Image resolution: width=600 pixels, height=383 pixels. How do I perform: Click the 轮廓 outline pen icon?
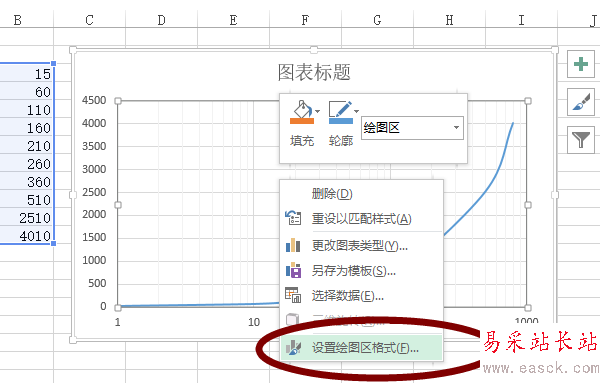(341, 112)
